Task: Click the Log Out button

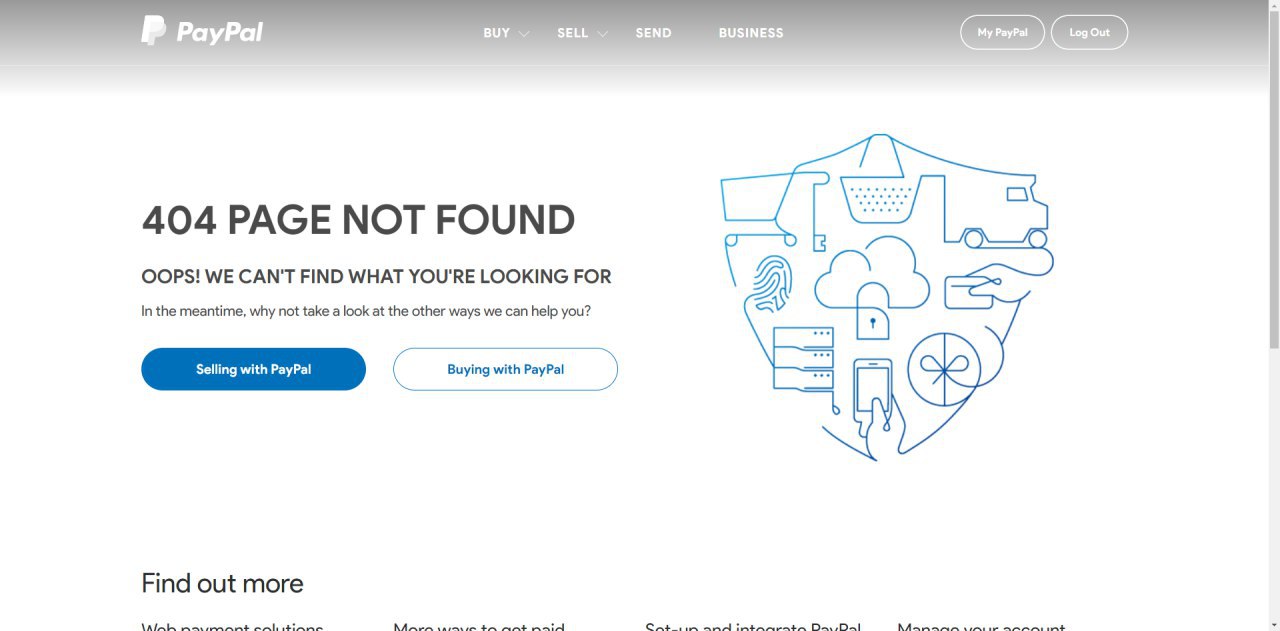Action: (1089, 32)
